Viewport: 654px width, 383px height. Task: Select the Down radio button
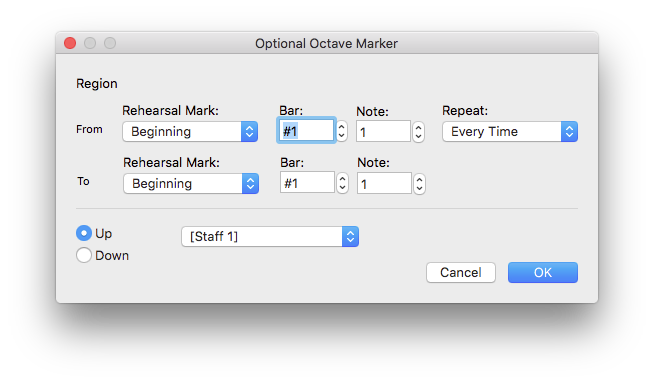[84, 255]
